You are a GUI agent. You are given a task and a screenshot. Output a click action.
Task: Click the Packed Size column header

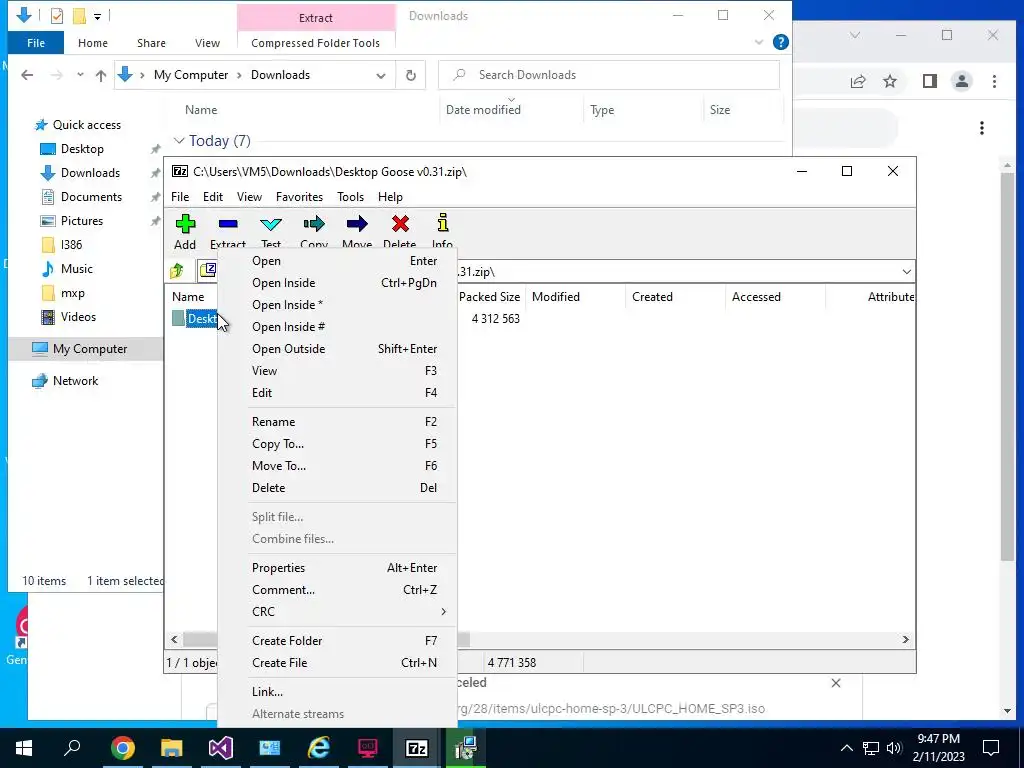(490, 297)
